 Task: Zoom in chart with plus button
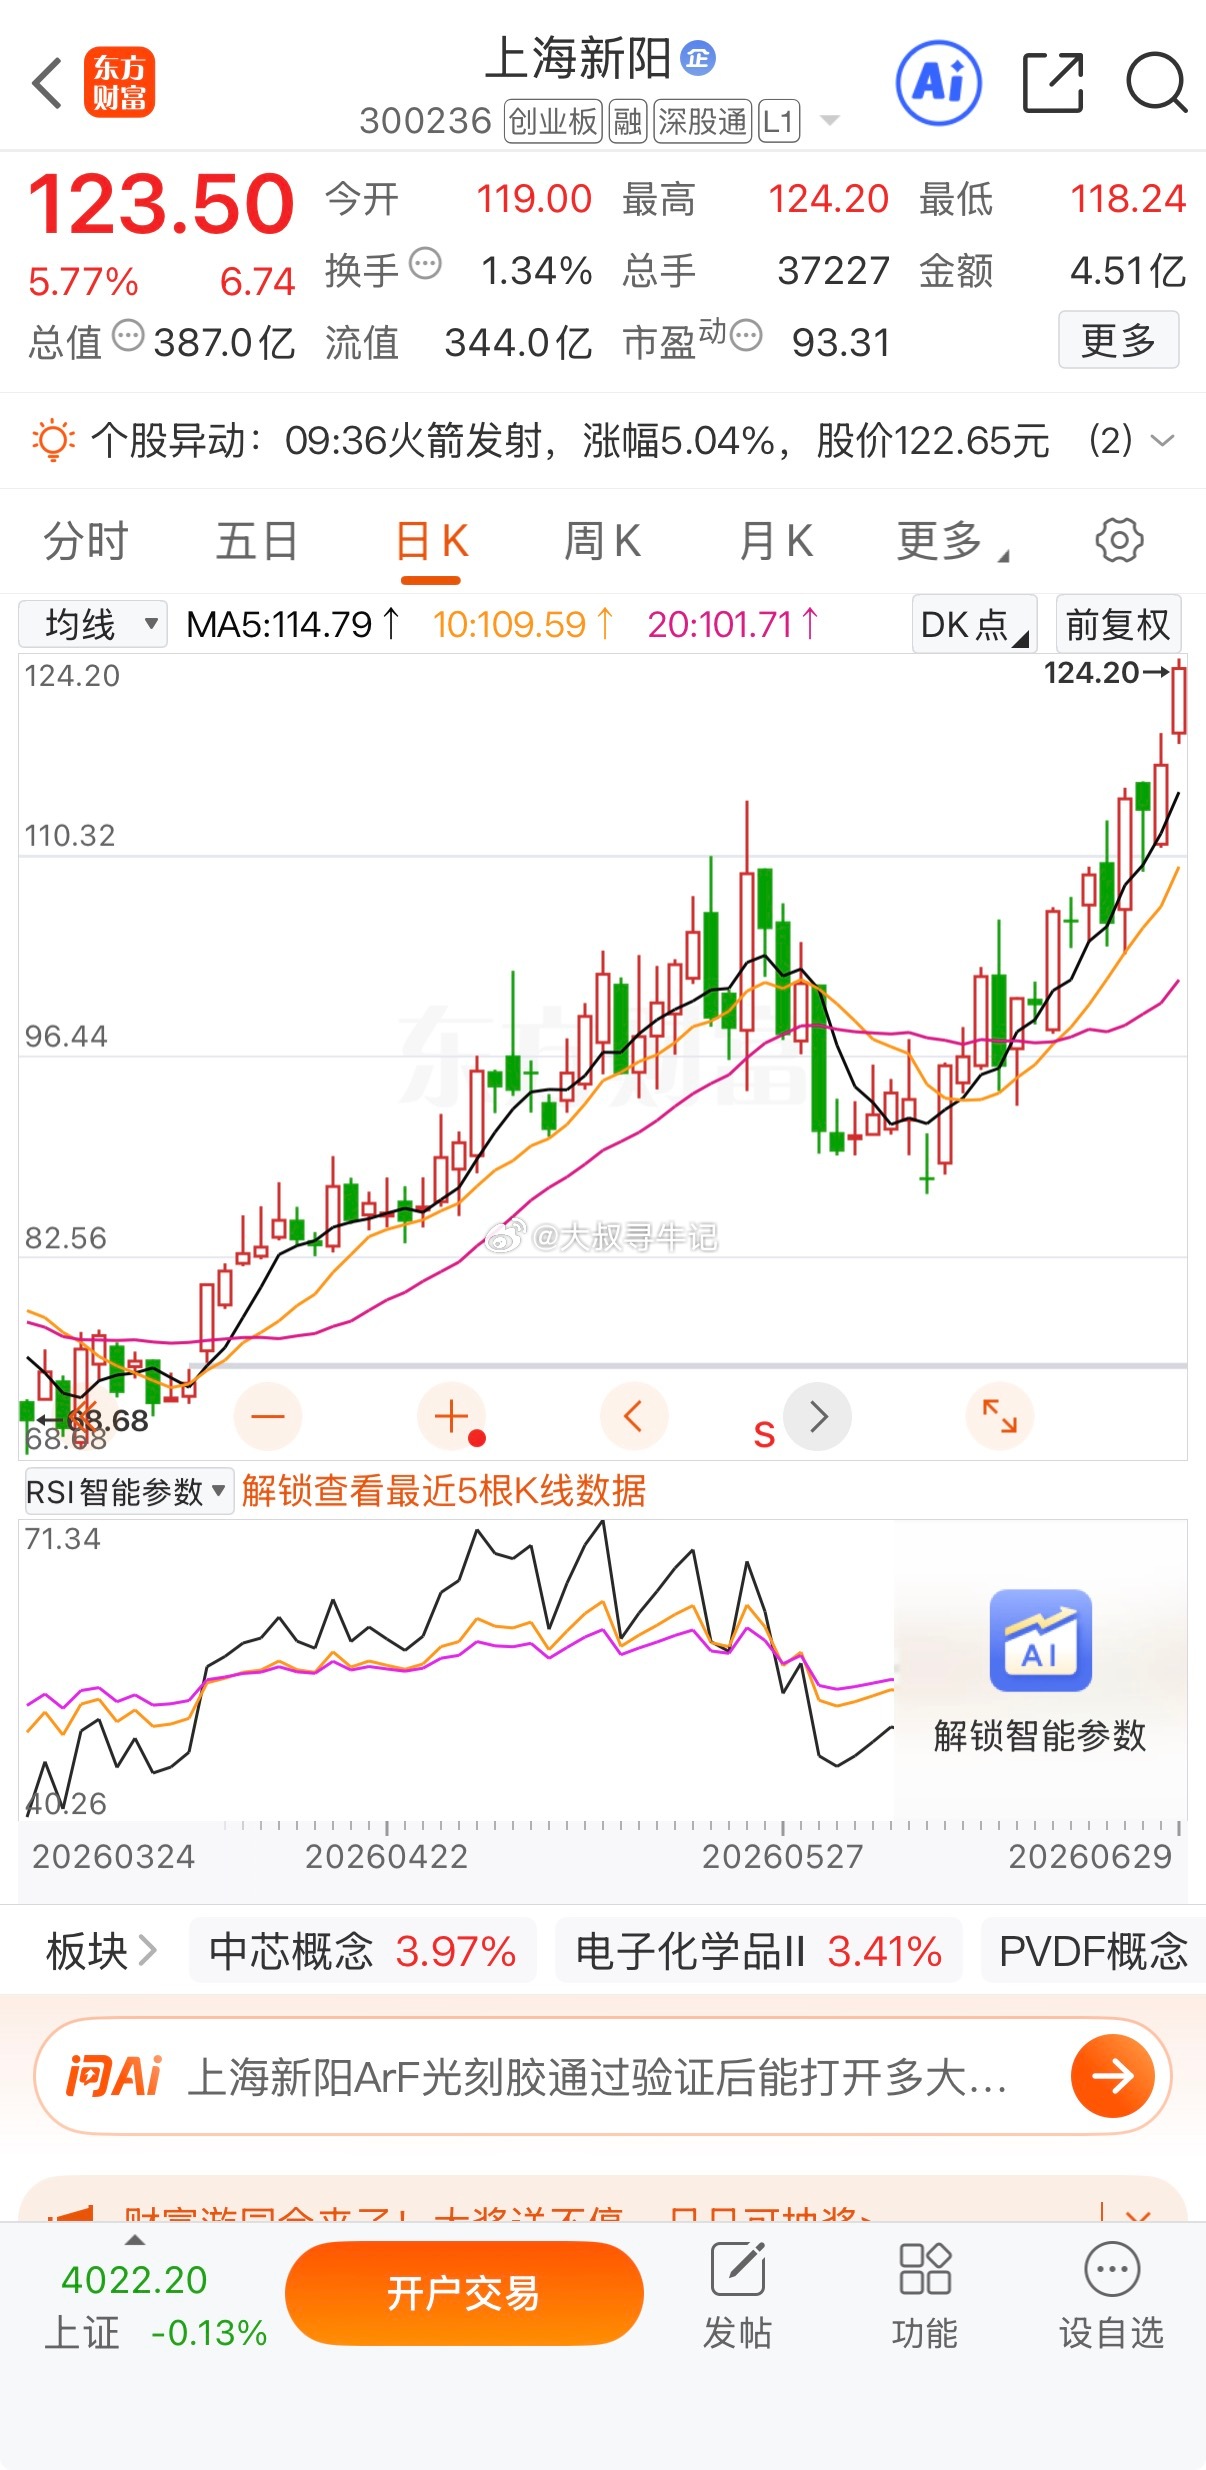[452, 1416]
